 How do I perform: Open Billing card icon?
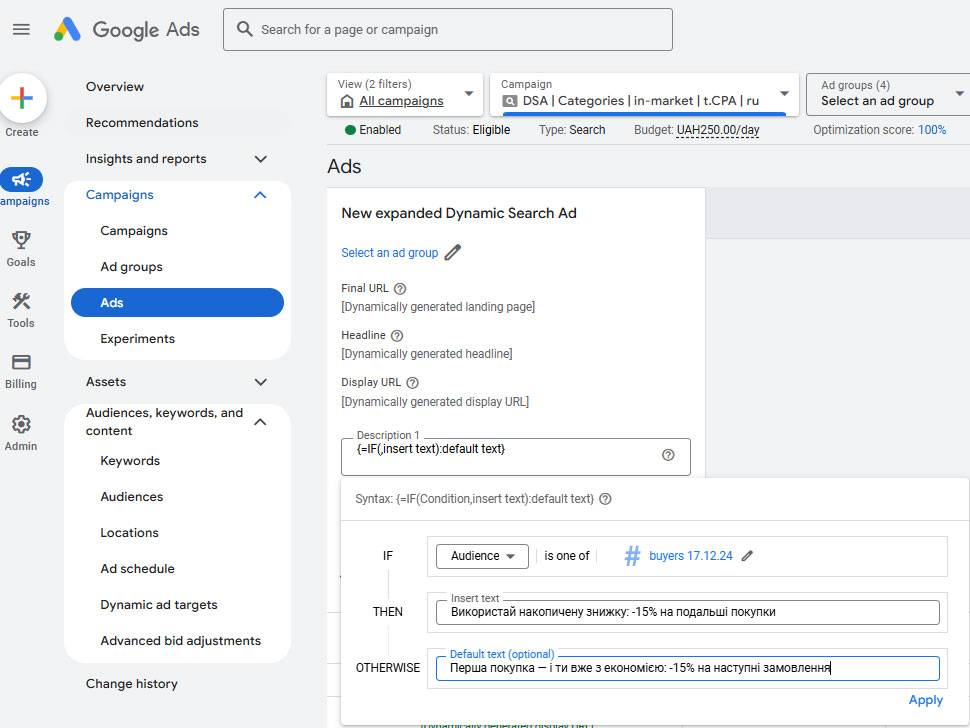[20, 363]
